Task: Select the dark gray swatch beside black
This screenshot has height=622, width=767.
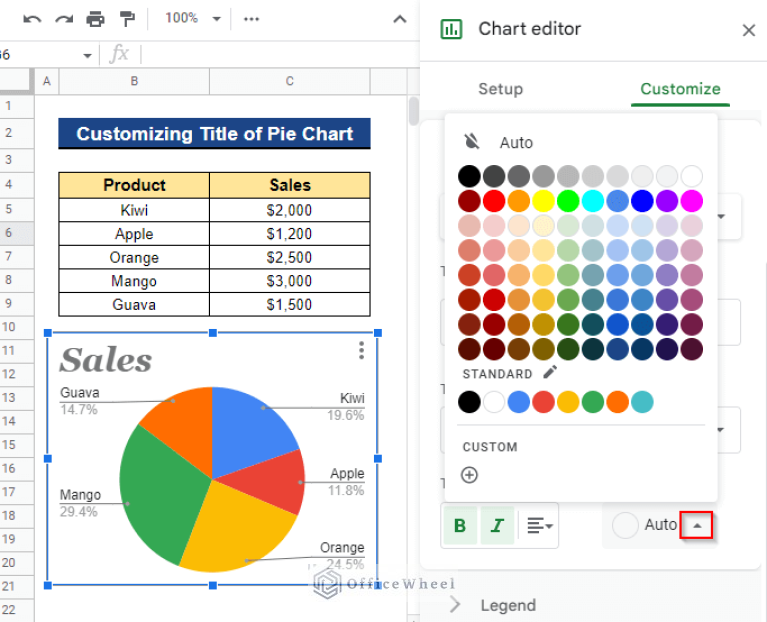Action: pos(494,176)
